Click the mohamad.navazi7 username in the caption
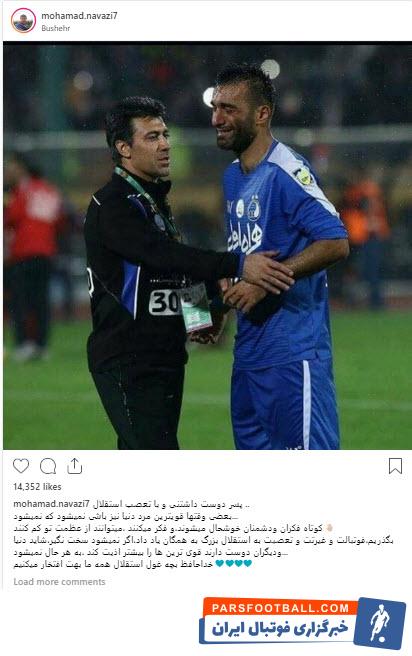 pyautogui.click(x=51, y=504)
